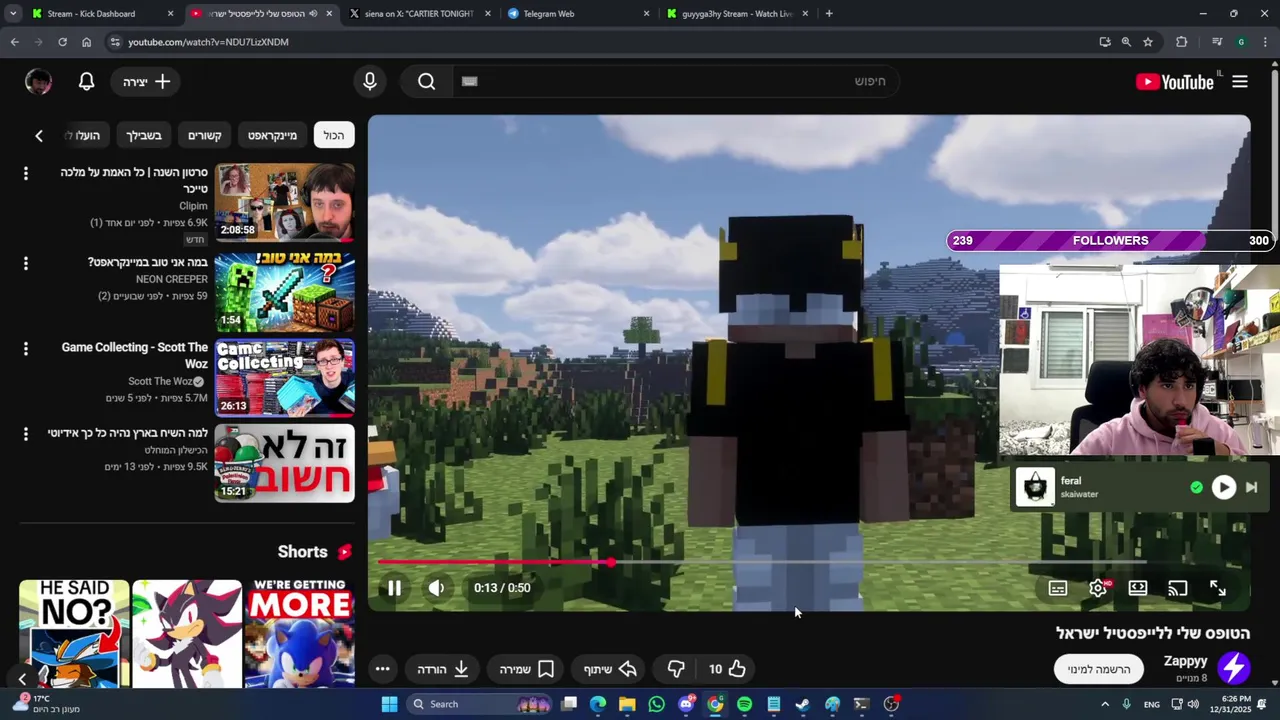Image resolution: width=1280 pixels, height=720 pixels.
Task: Open more actions ellipsis under video
Action: (x=382, y=669)
